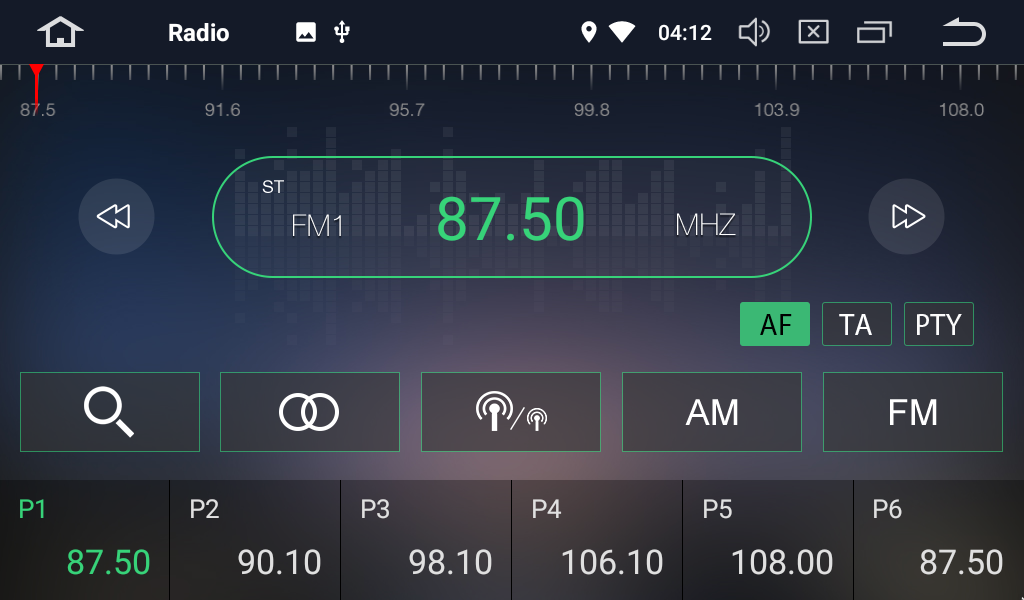Image resolution: width=1024 pixels, height=600 pixels.
Task: Enable the TA traffic announcement toggle
Action: coord(856,325)
